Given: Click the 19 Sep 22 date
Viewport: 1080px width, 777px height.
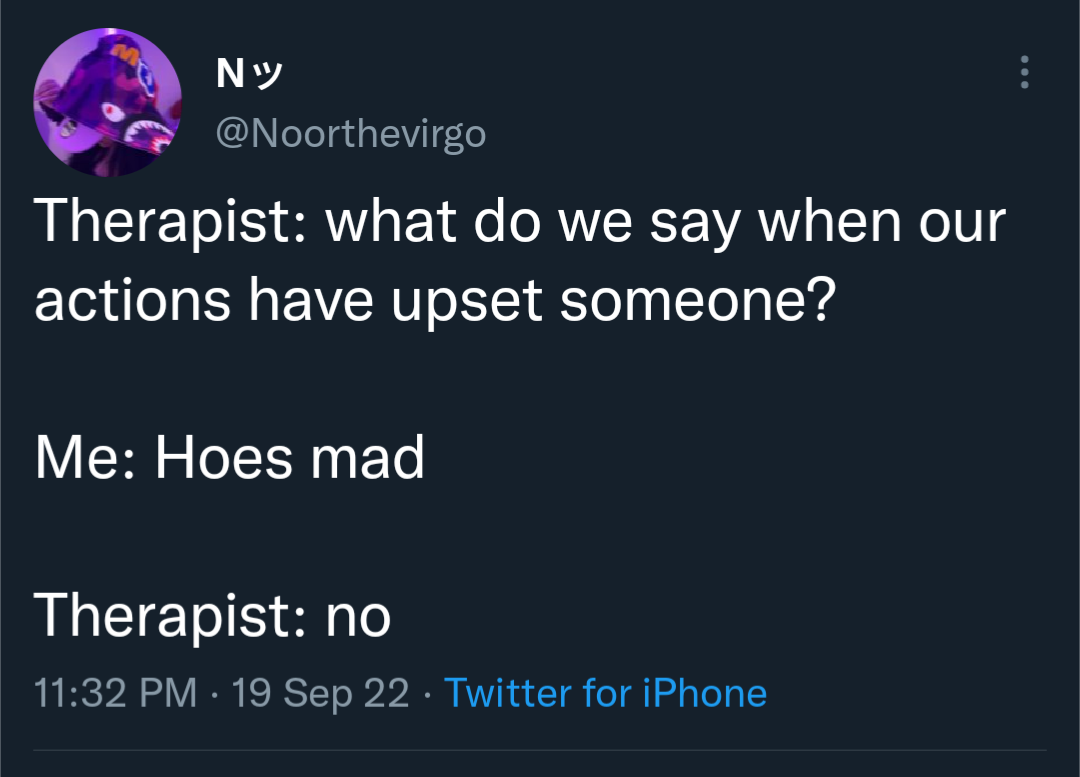Looking at the screenshot, I should tap(320, 692).
